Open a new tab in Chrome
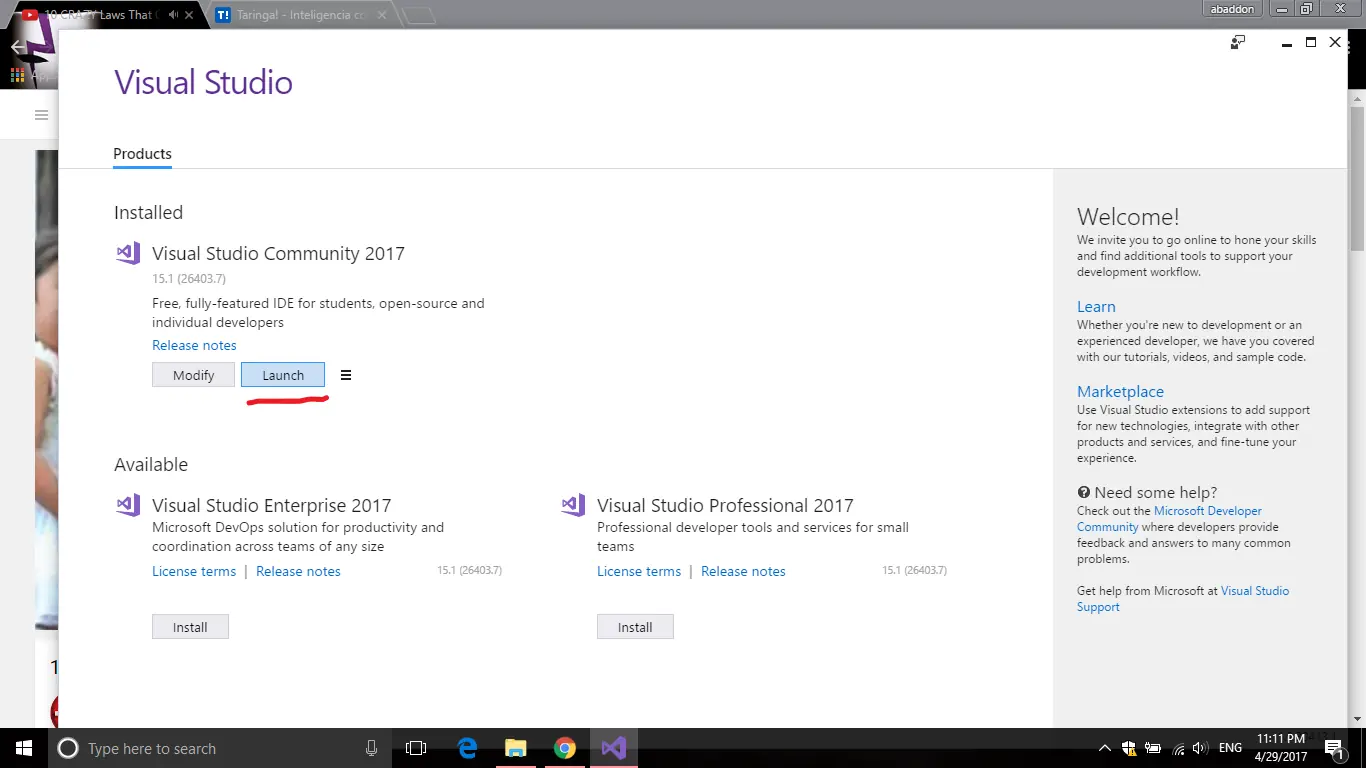 [x=421, y=15]
